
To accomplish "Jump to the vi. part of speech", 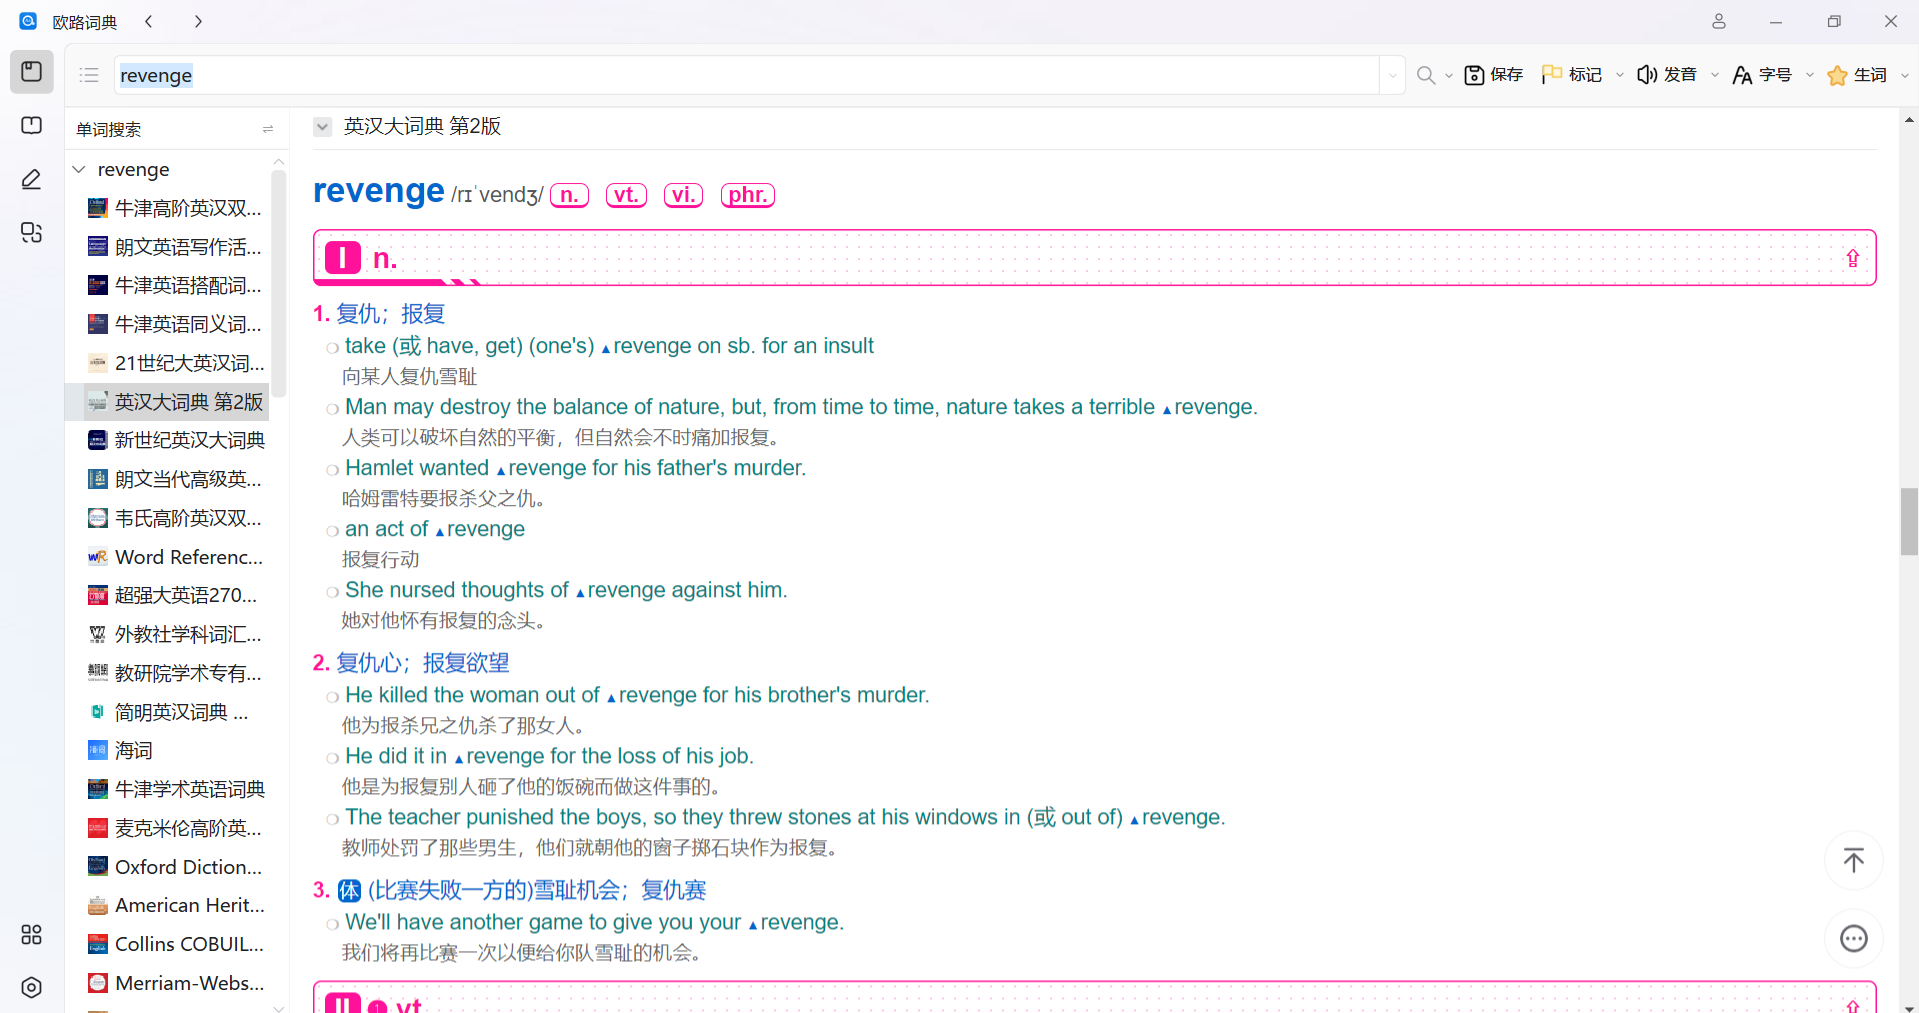I will click(683, 195).
